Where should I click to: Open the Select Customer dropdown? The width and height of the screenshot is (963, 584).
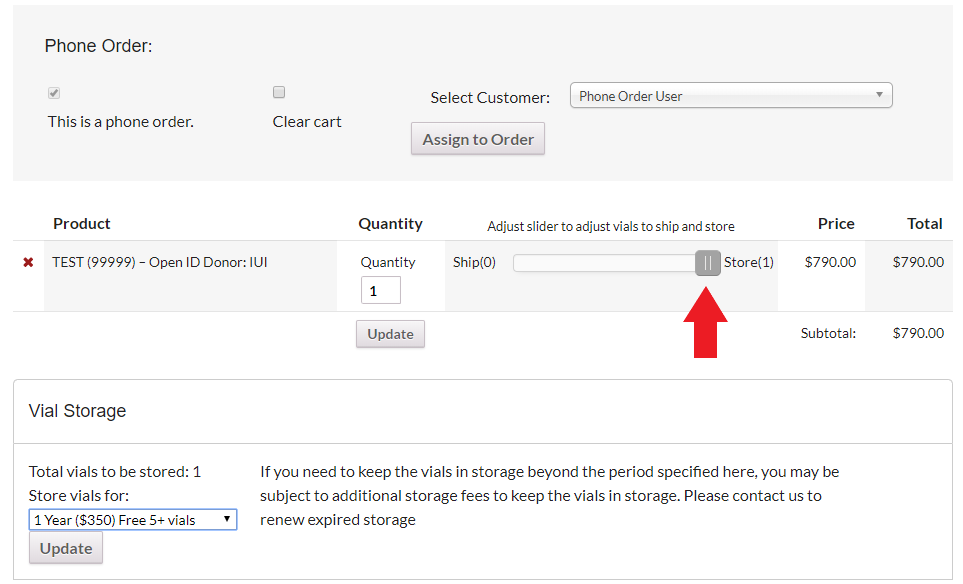click(x=730, y=96)
